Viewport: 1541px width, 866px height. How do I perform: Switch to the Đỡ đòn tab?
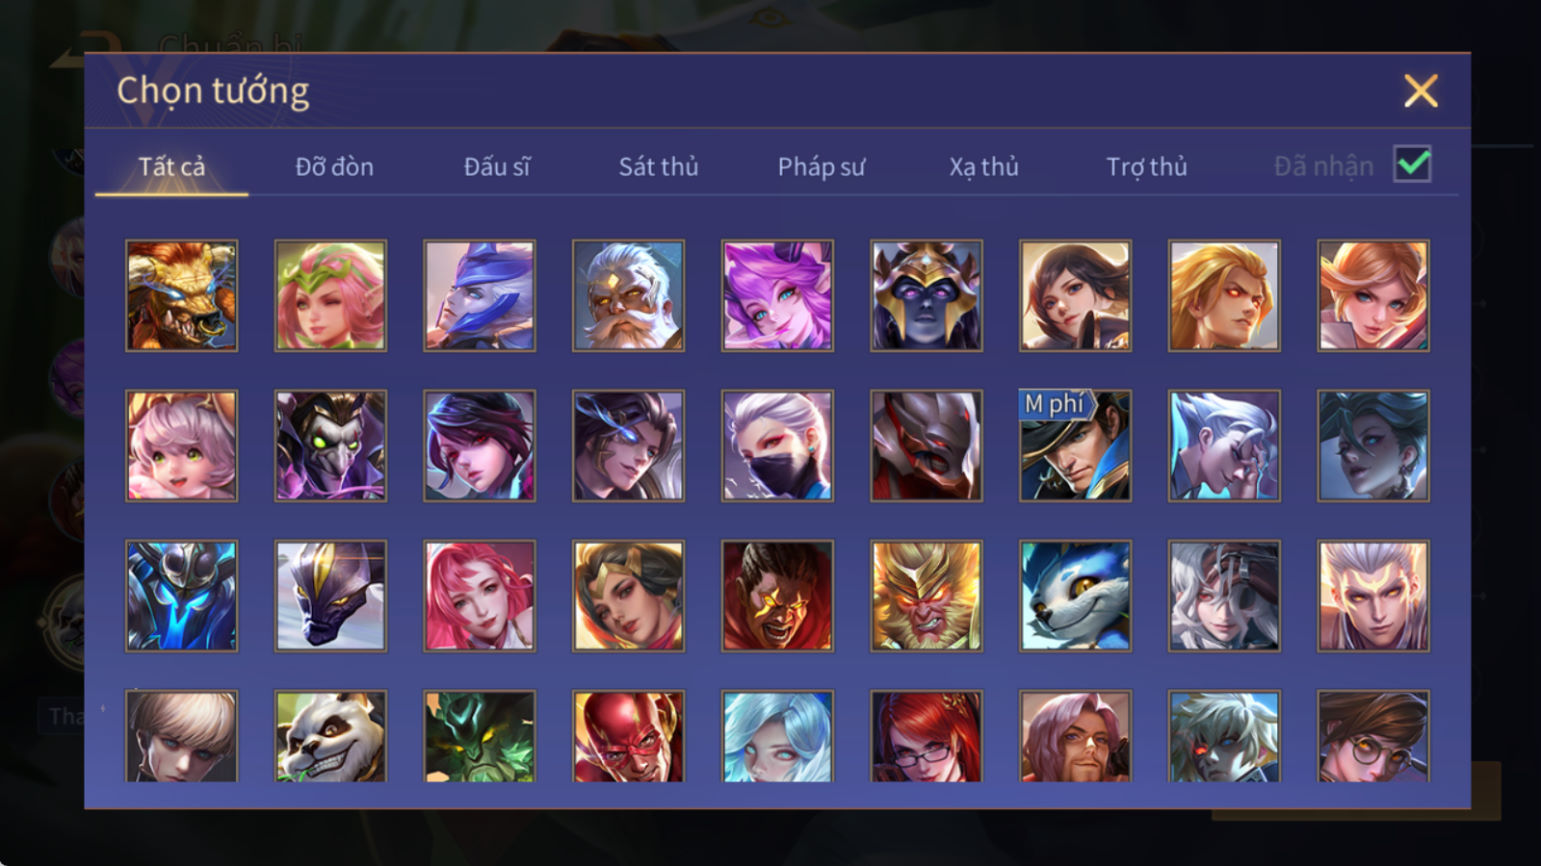click(x=334, y=166)
